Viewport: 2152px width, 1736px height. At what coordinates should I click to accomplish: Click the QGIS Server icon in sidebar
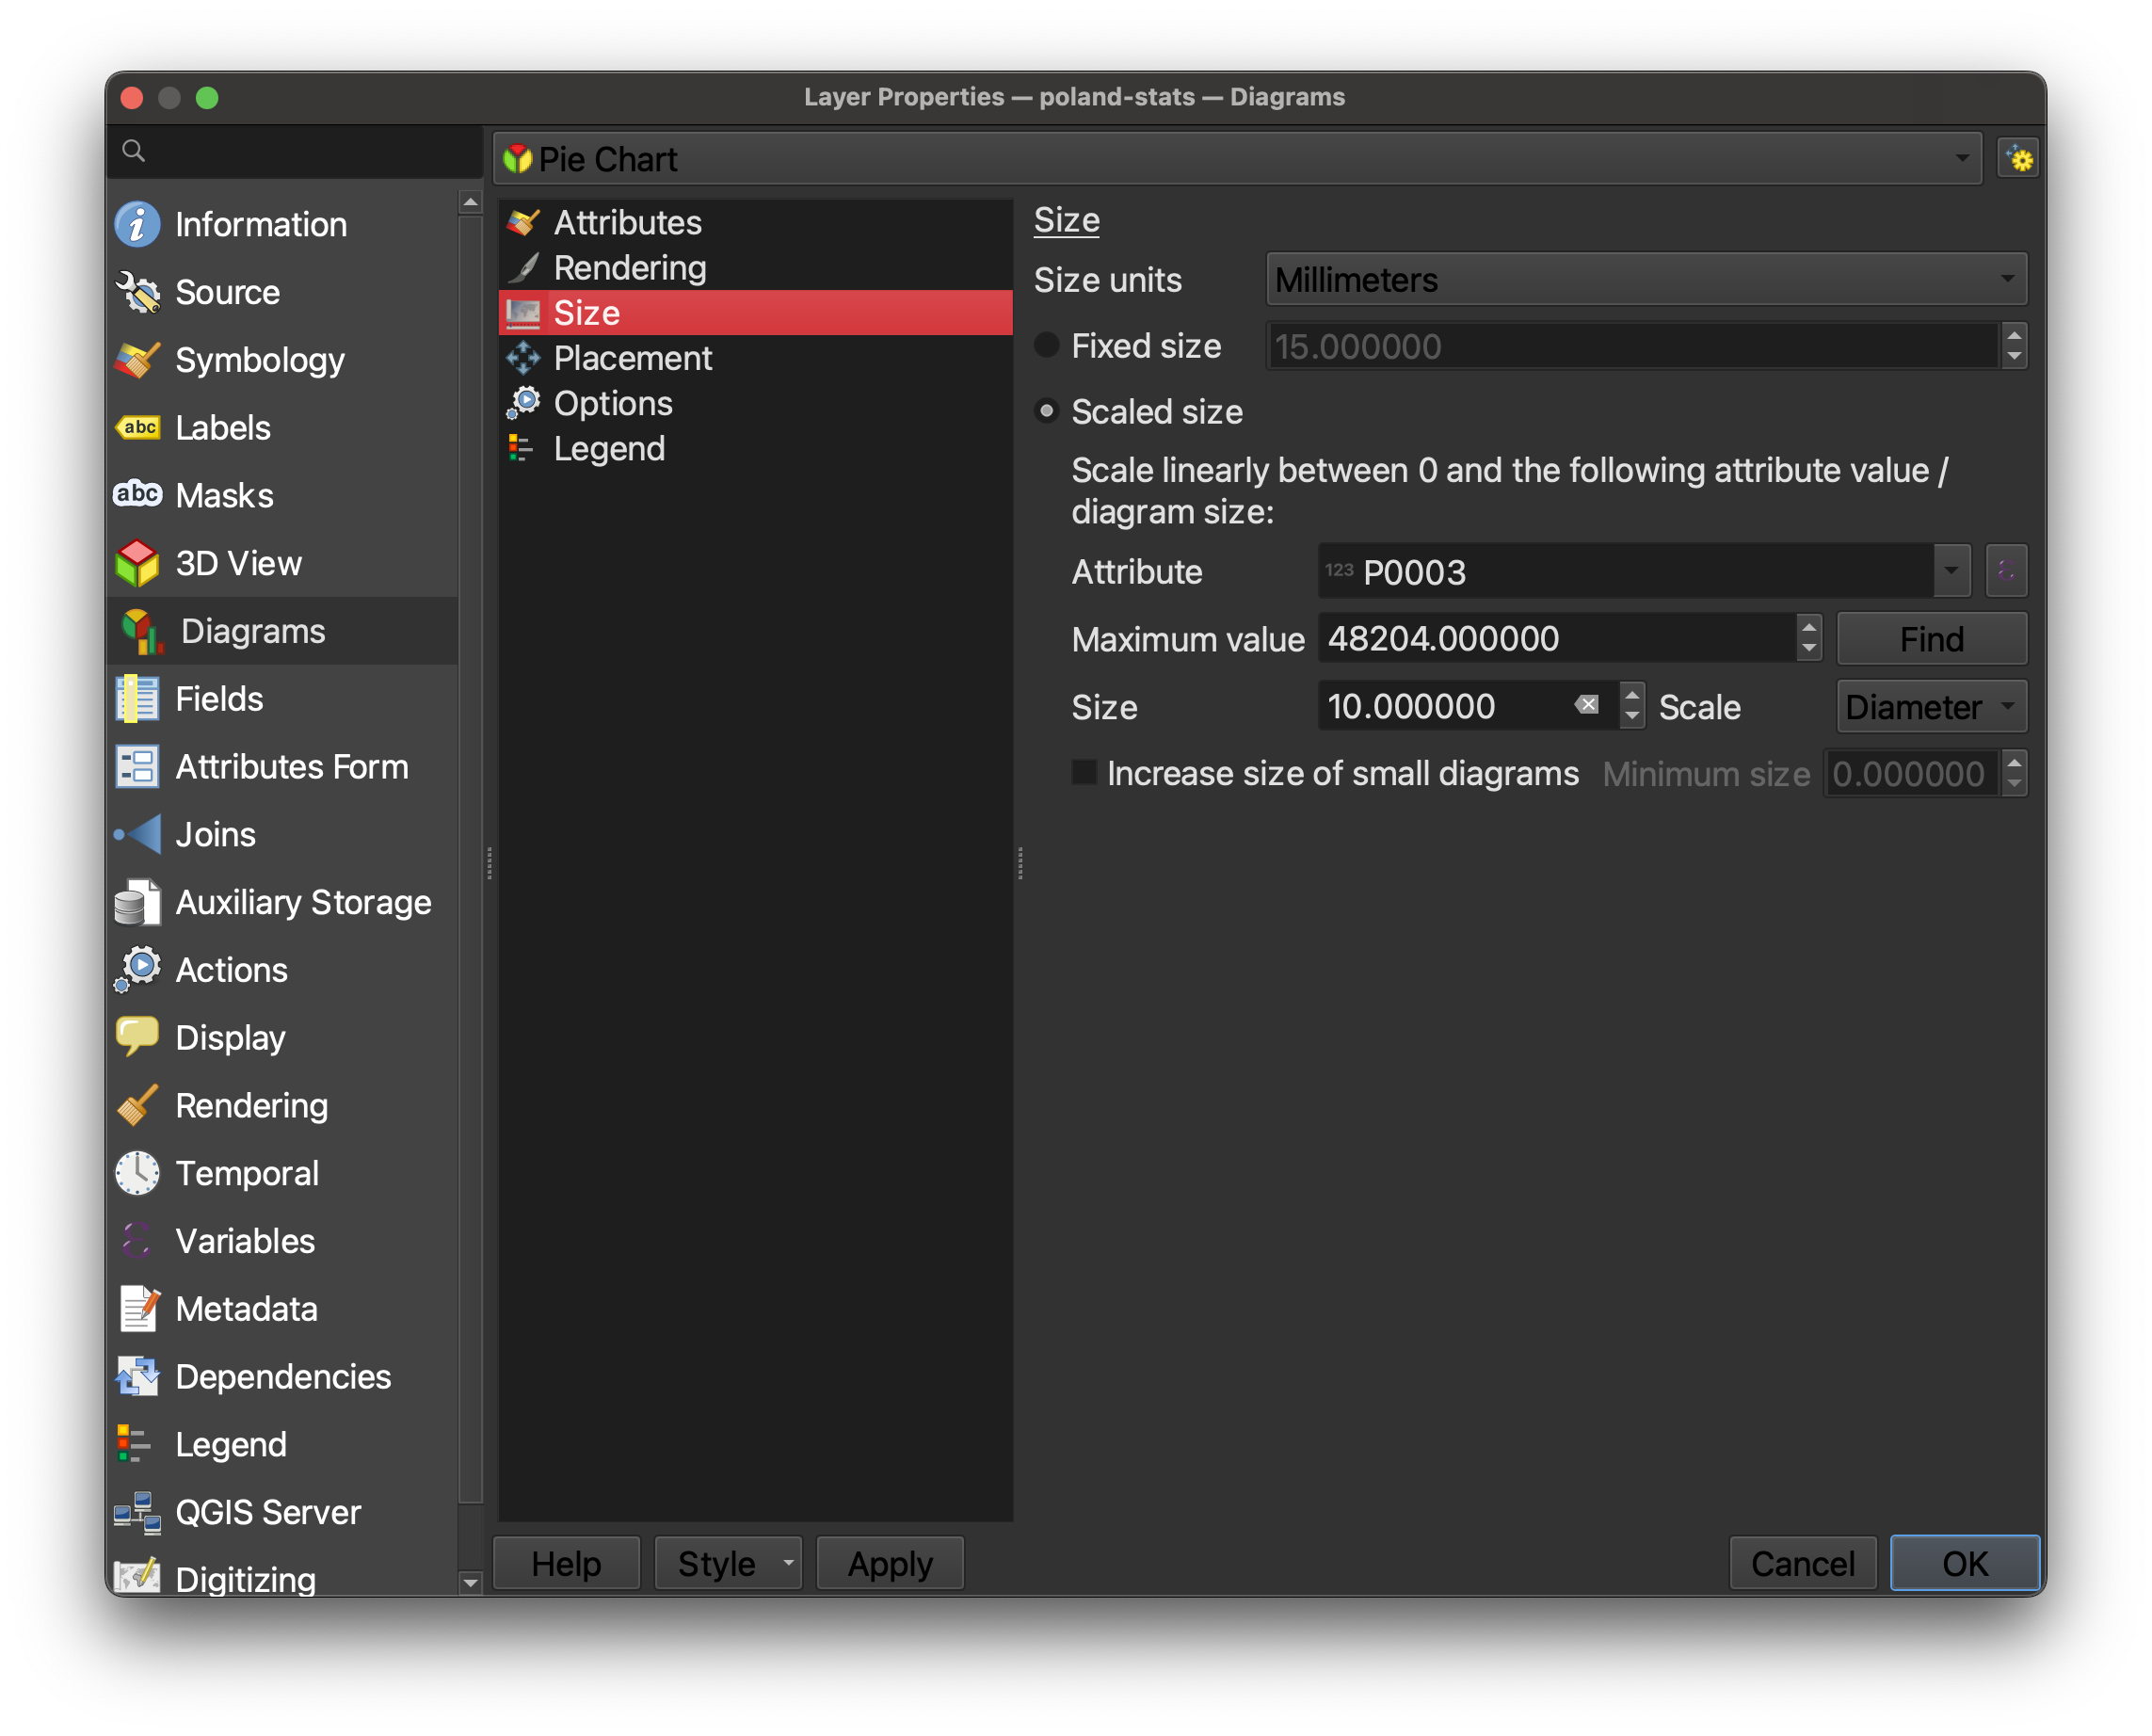coord(140,1513)
